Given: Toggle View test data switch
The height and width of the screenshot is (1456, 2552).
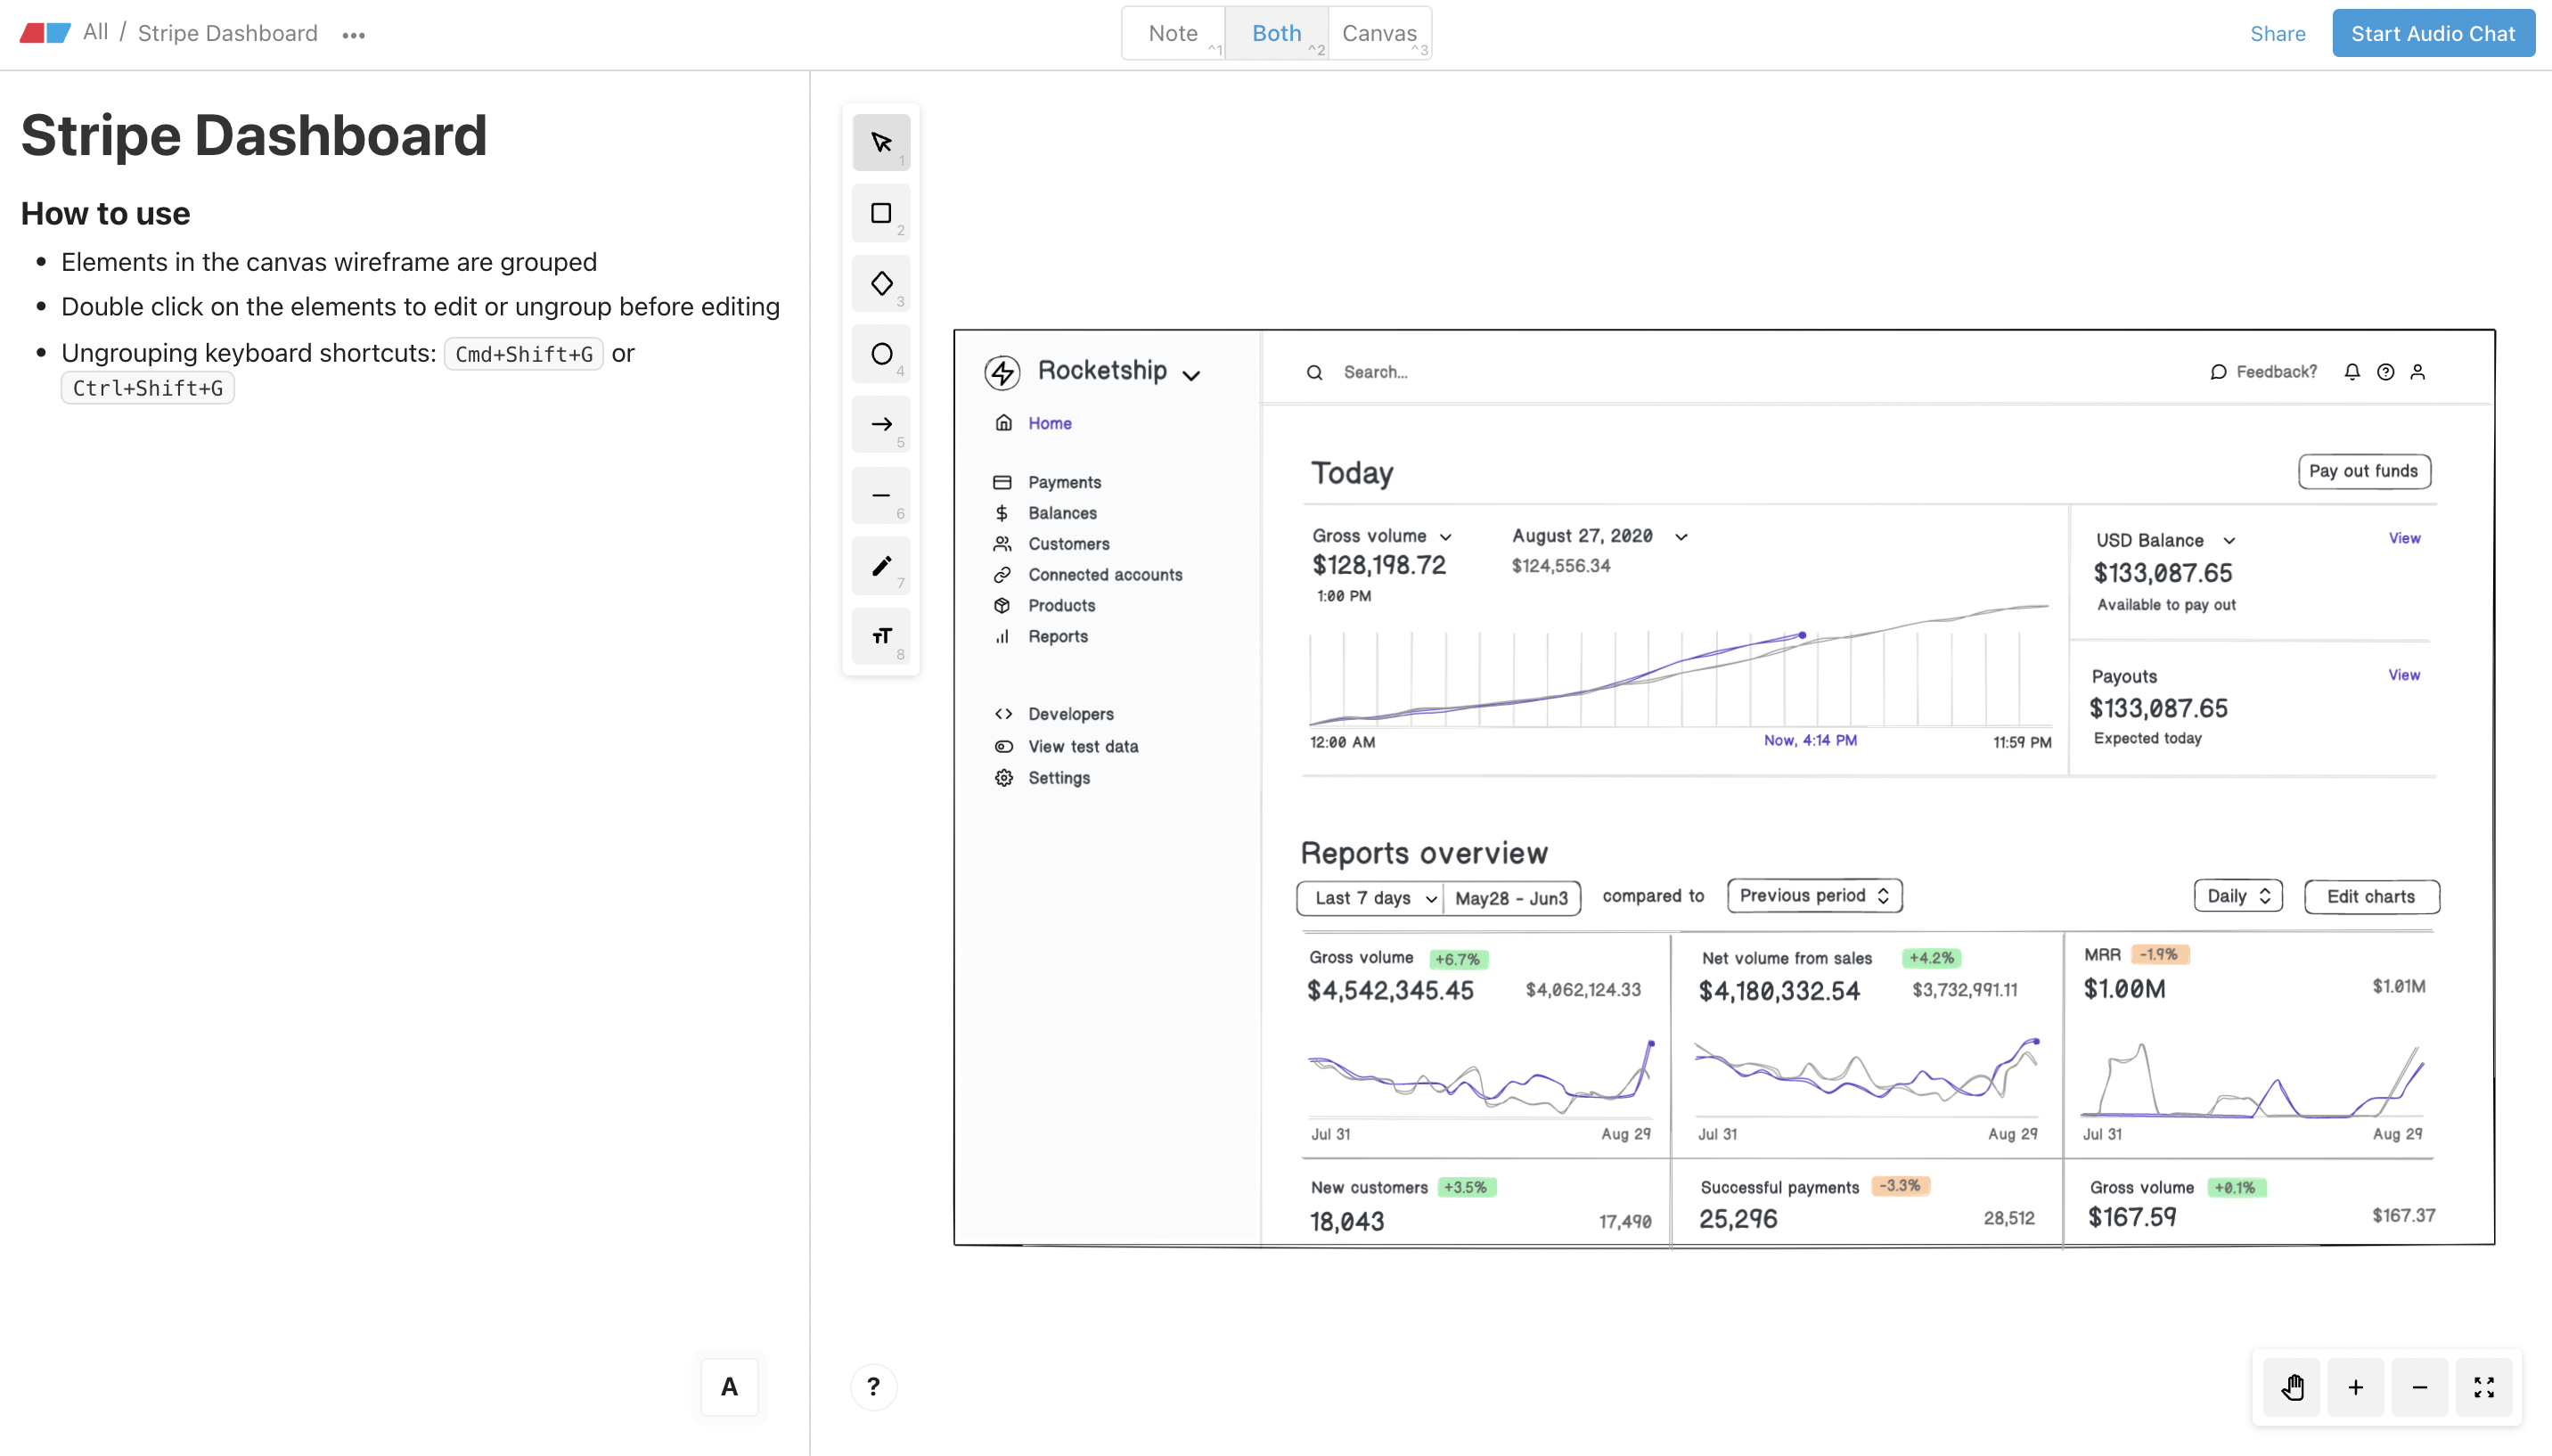Looking at the screenshot, I should point(1004,746).
